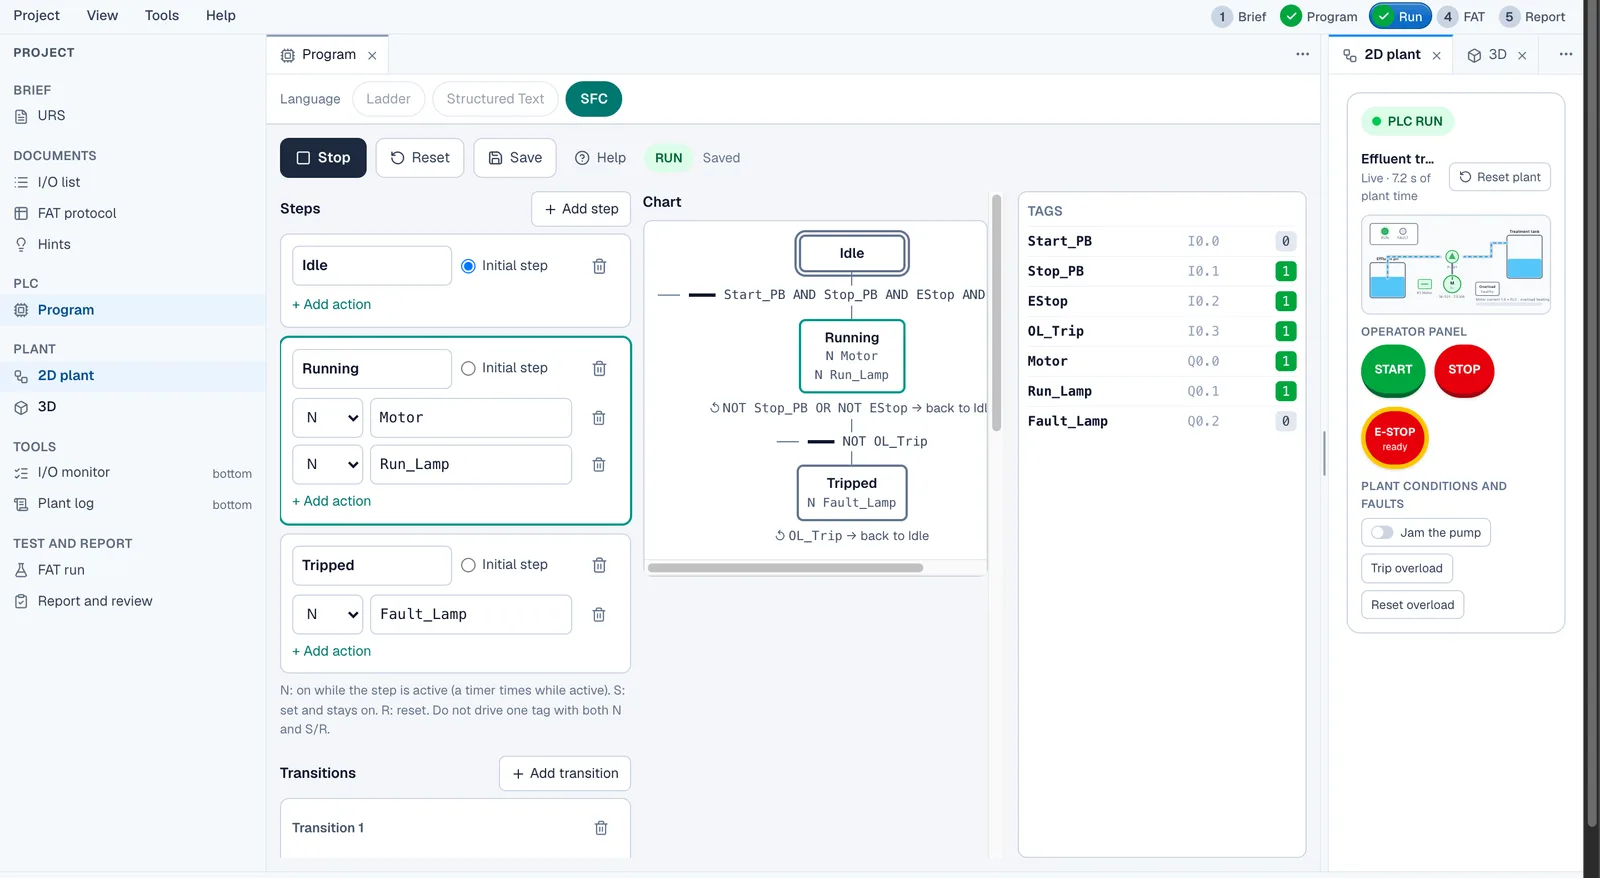Open the Program panel overflow menu (three dots)

1302,54
